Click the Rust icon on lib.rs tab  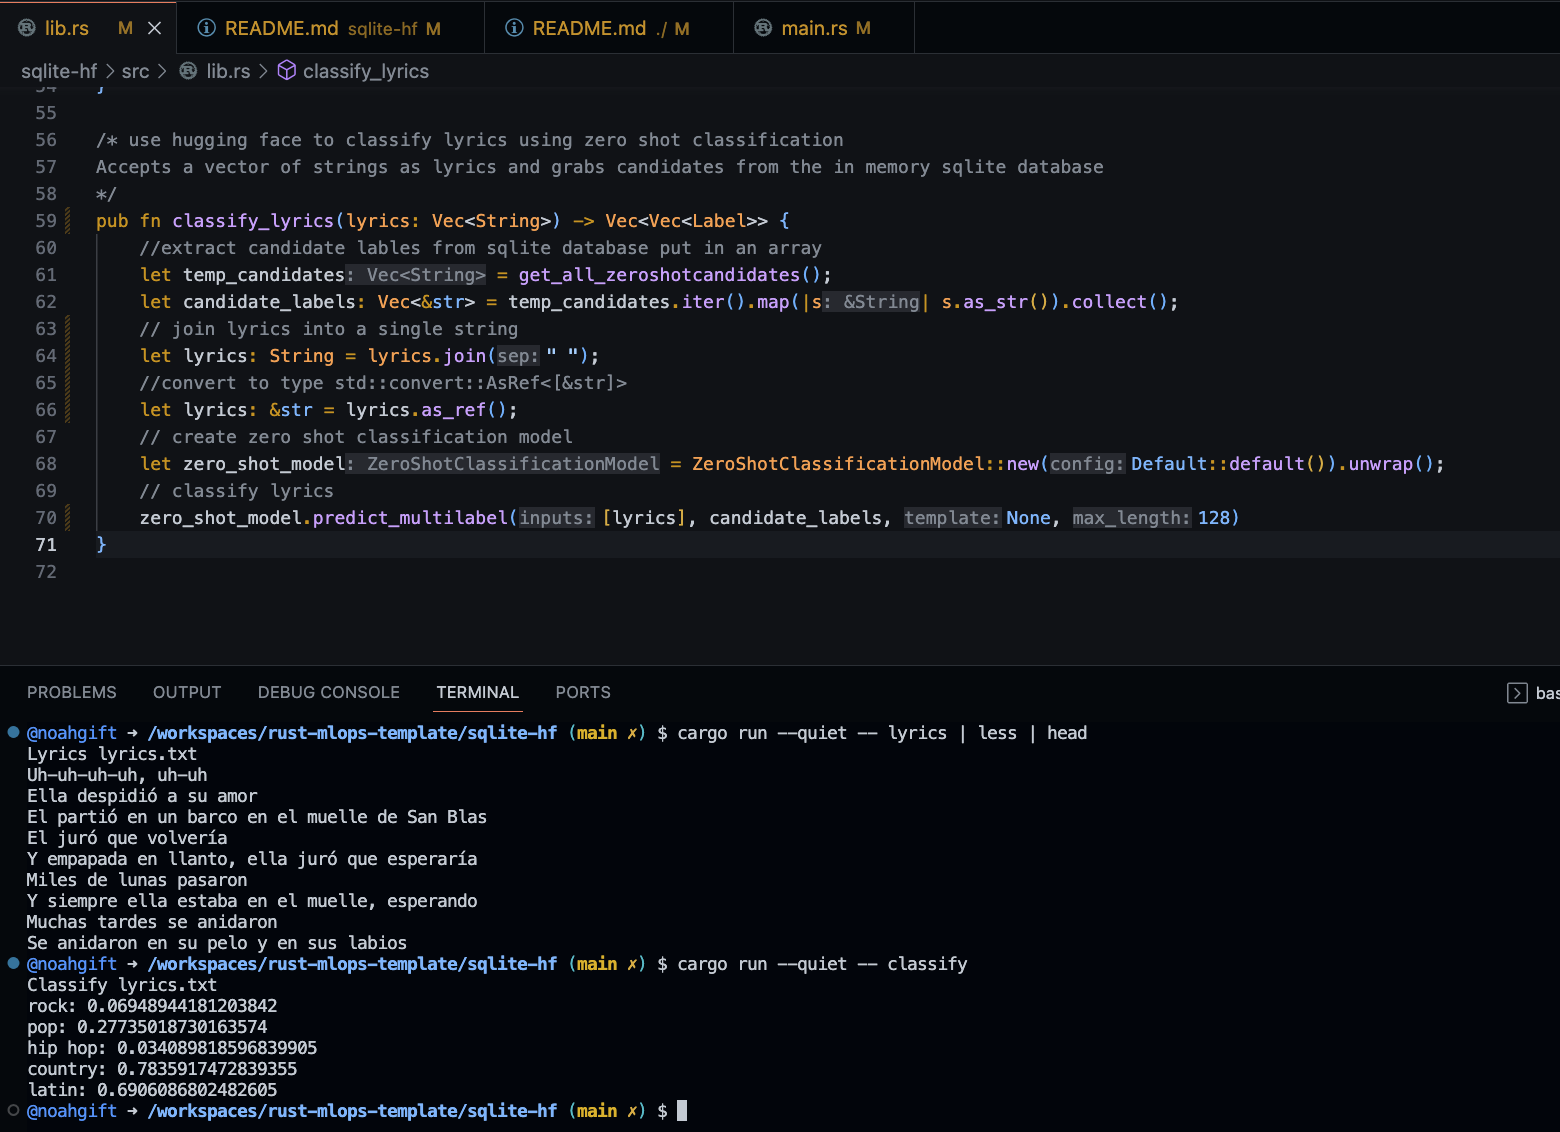[27, 28]
